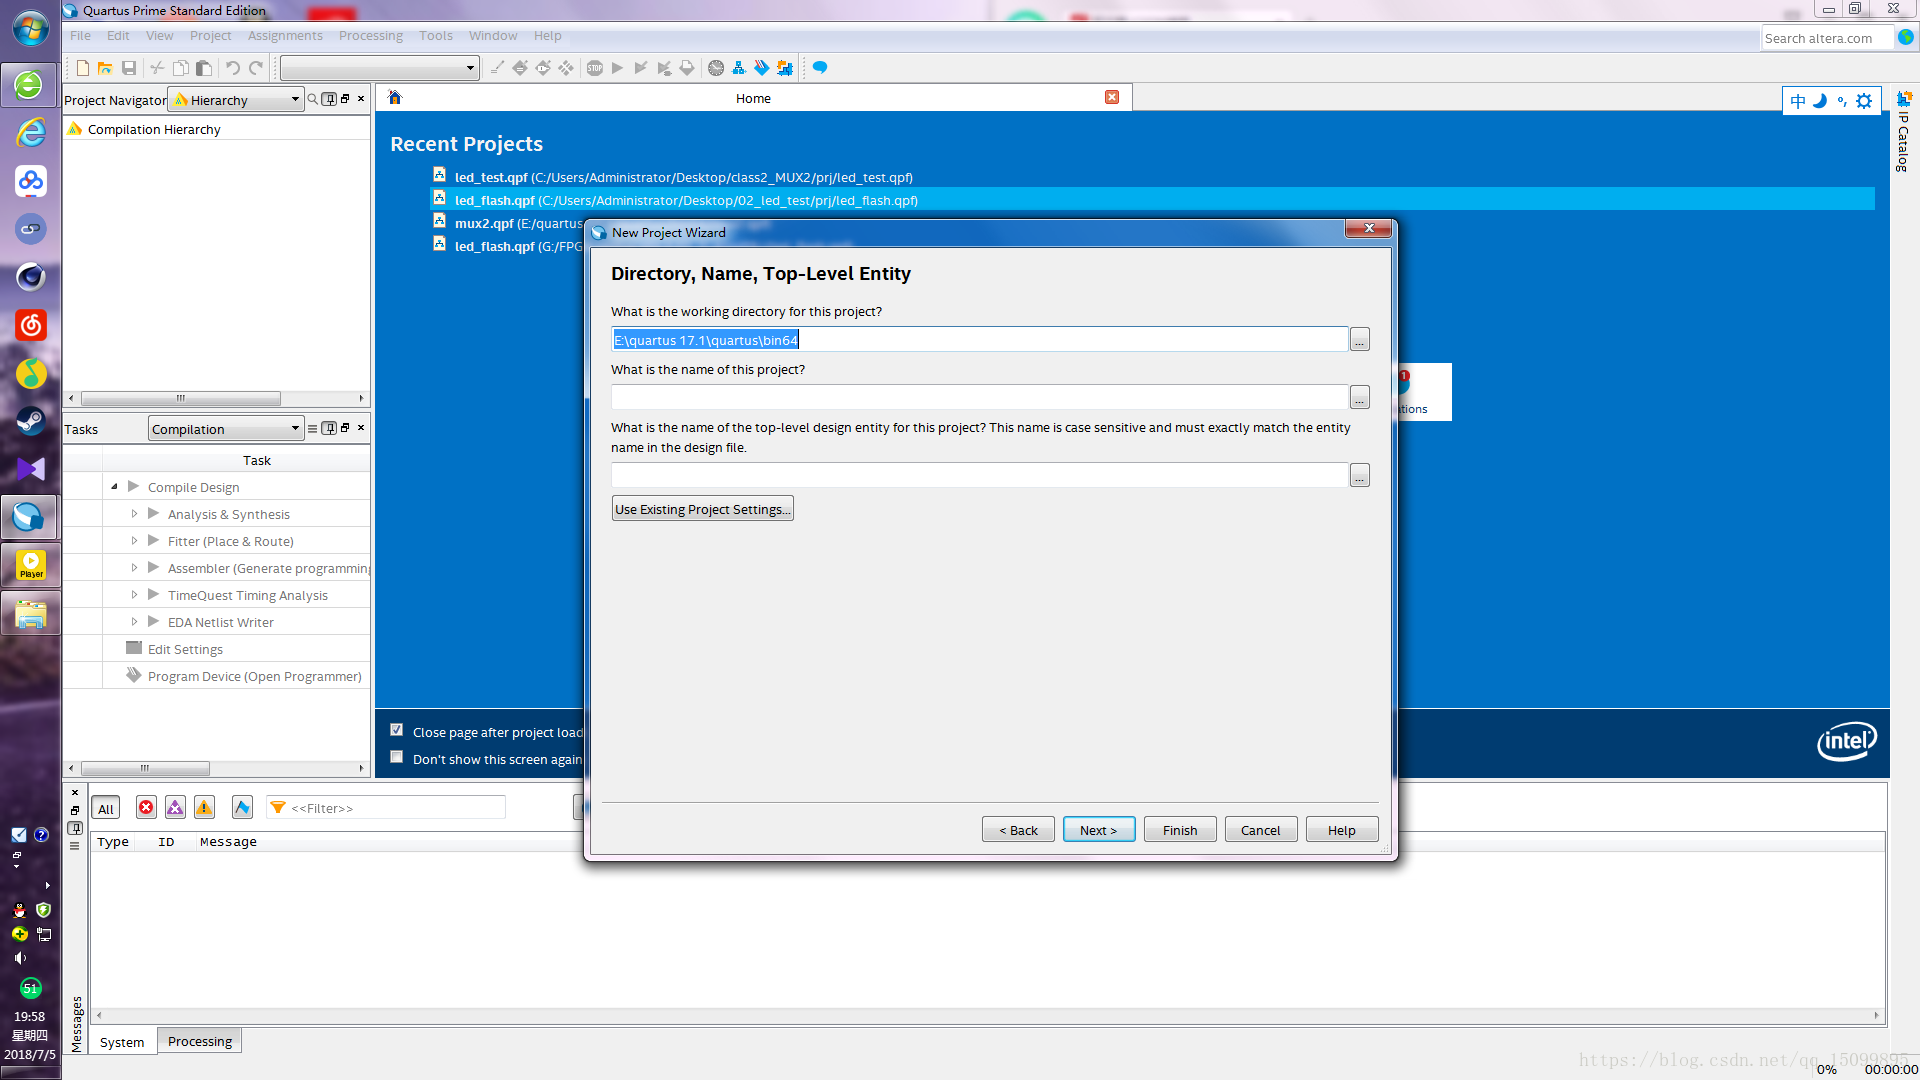Toggle pin button of Project Navigator panel

point(329,99)
